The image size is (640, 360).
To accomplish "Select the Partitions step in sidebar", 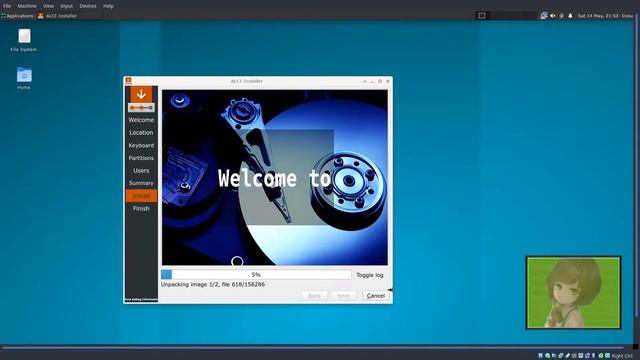I will click(141, 158).
